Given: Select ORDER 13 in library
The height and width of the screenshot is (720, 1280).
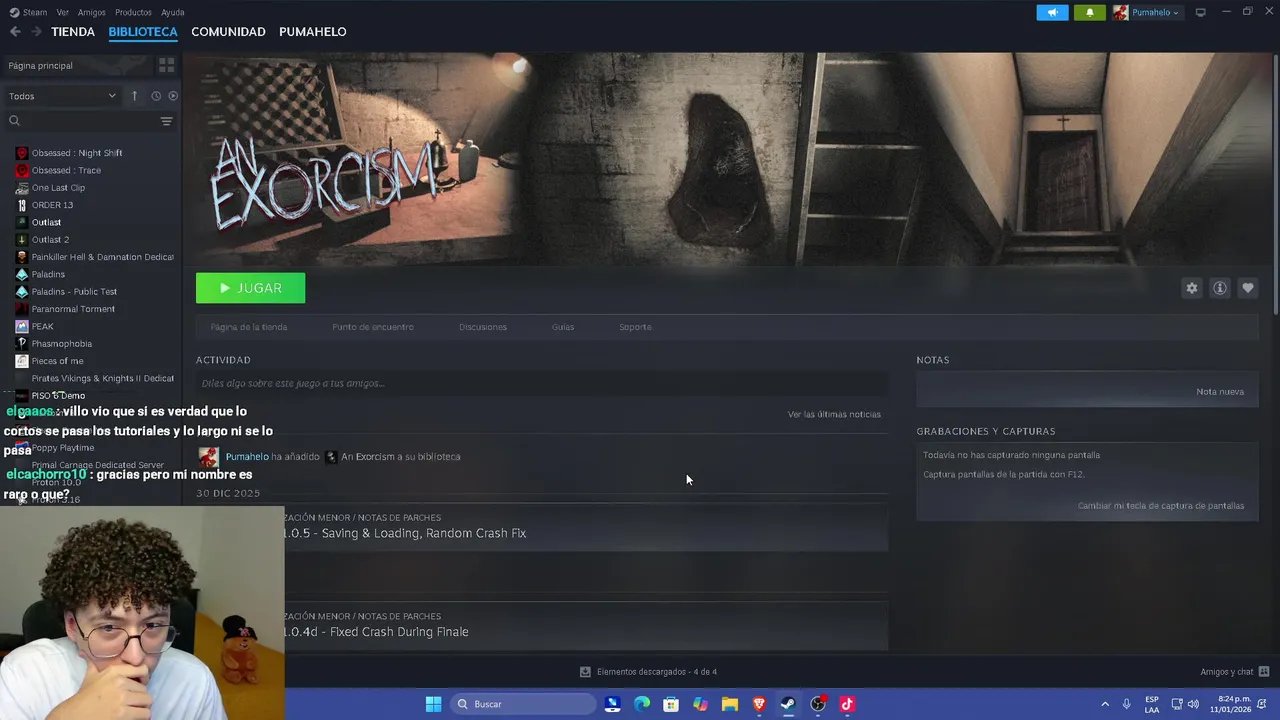Looking at the screenshot, I should point(52,205).
